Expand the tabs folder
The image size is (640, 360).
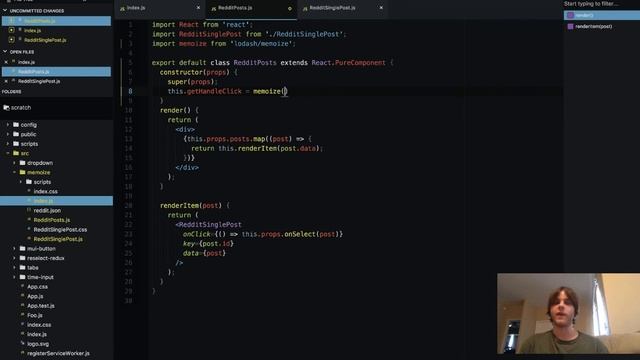(14, 268)
